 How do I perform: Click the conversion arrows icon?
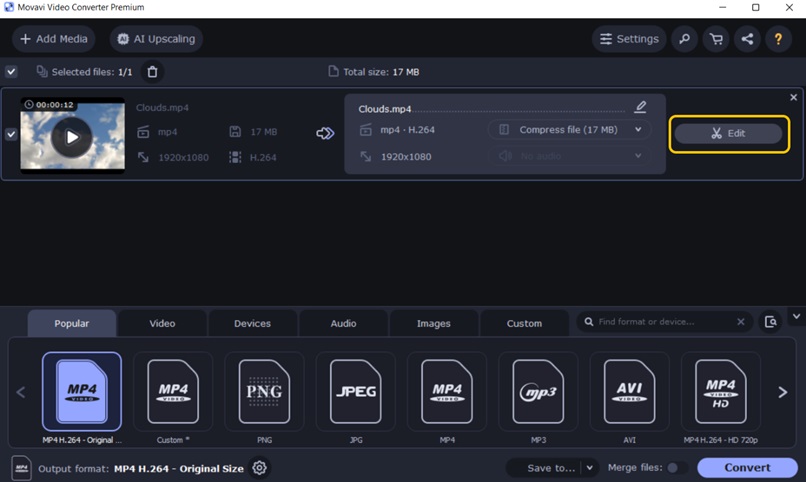click(325, 134)
